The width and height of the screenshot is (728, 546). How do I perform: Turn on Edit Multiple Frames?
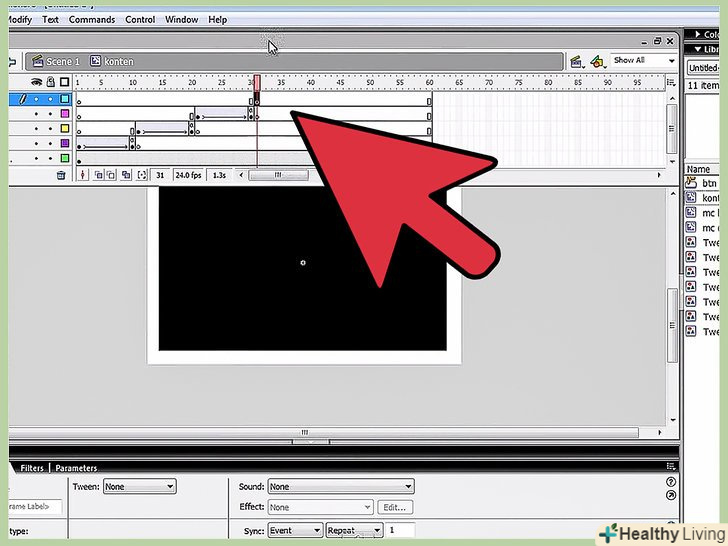tap(126, 175)
